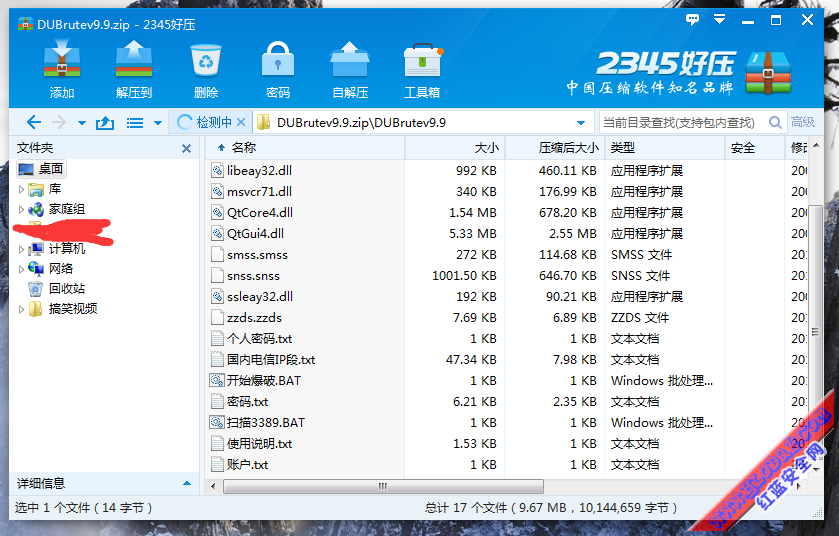The width and height of the screenshot is (839, 536).
Task: Go forward with the right arrow
Action: click(58, 122)
